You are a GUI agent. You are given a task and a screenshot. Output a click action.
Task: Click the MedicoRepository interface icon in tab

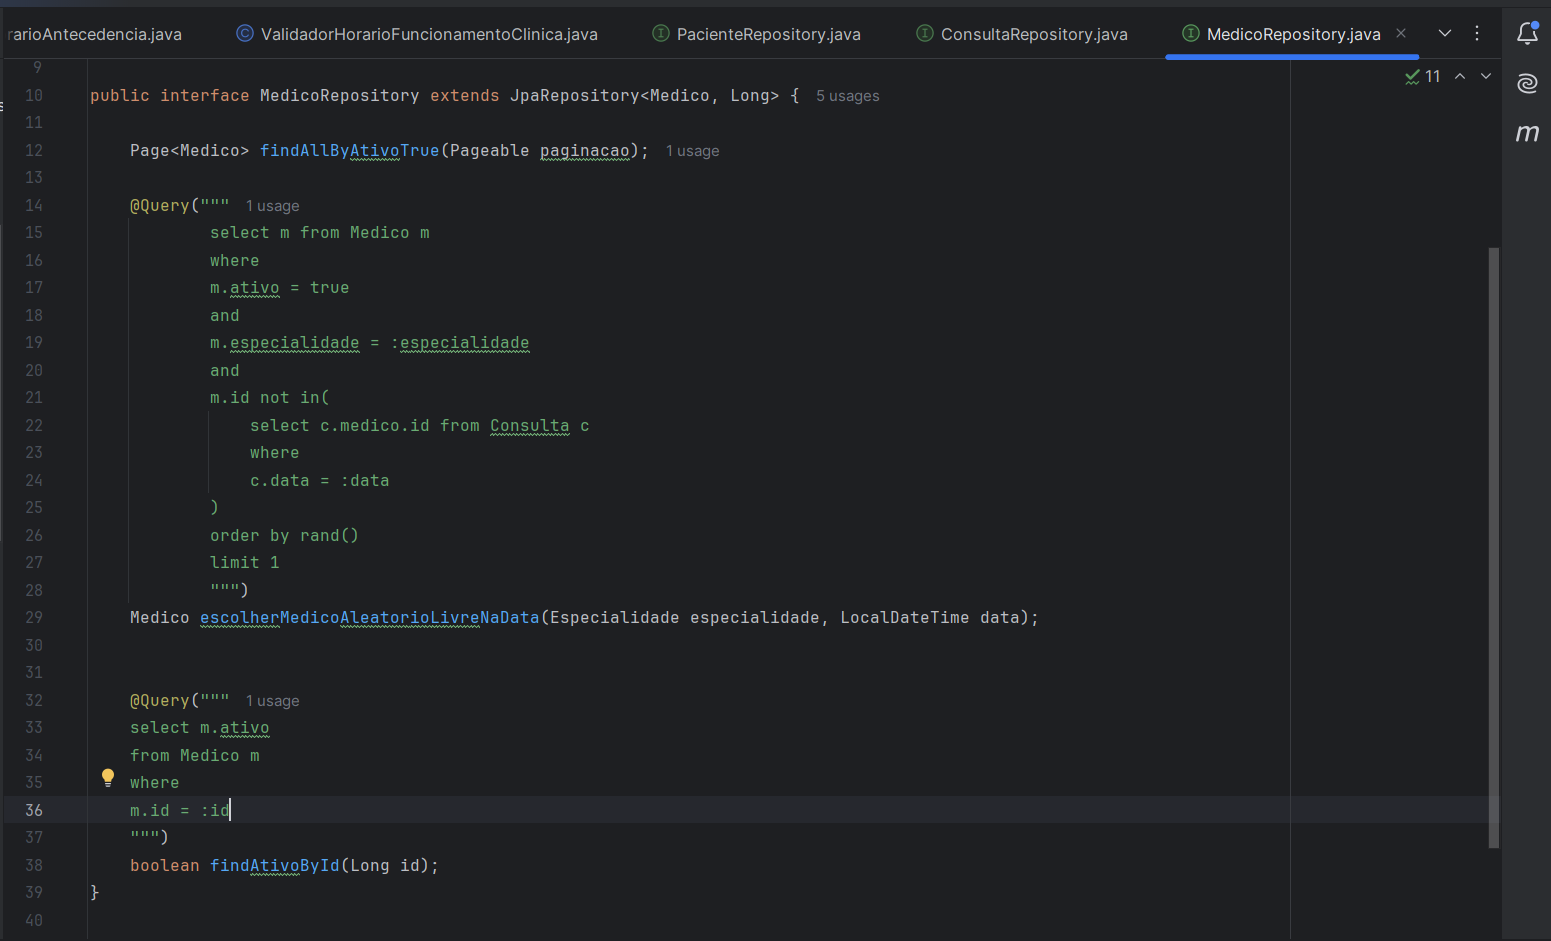tap(1191, 33)
